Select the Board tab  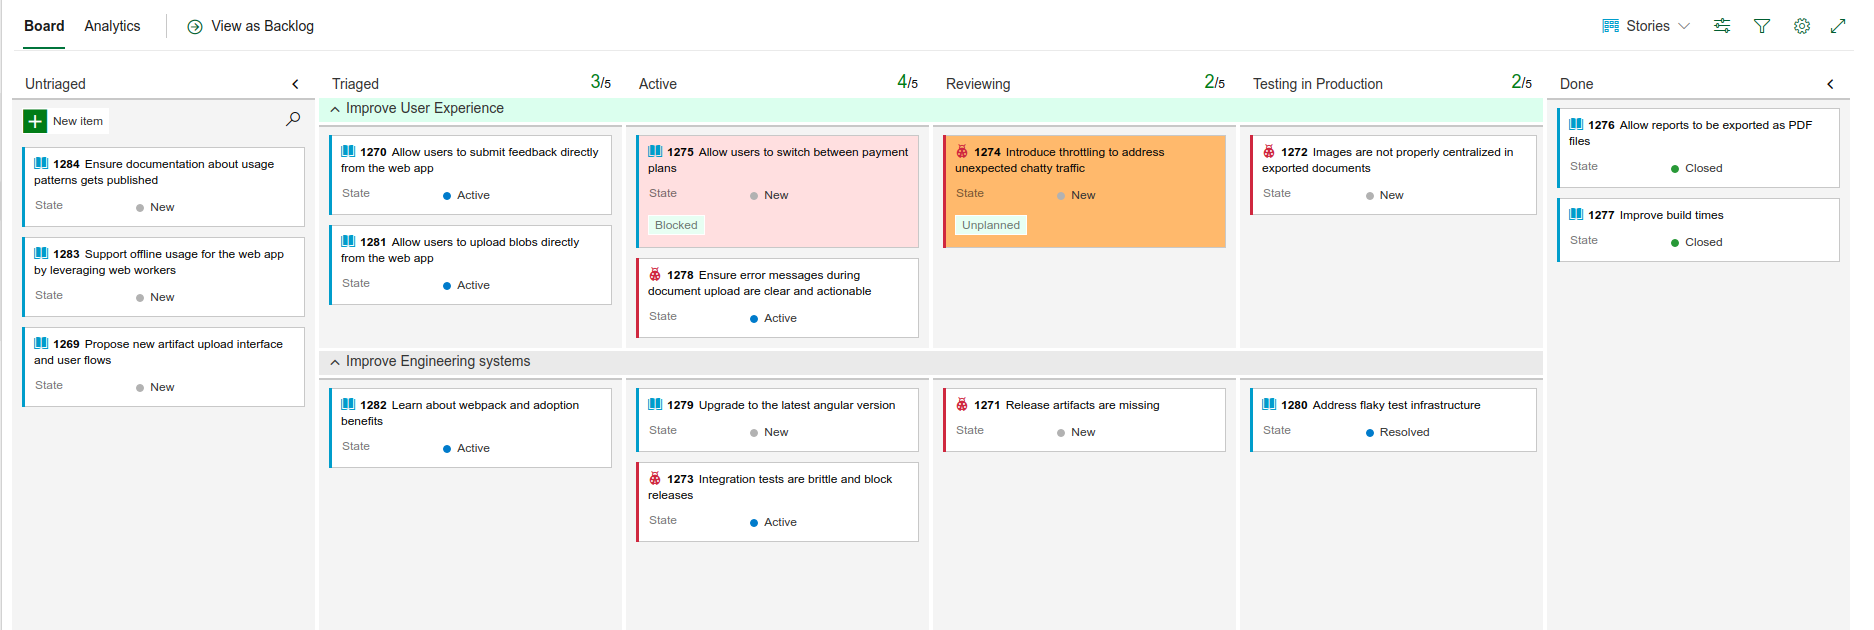[44, 26]
